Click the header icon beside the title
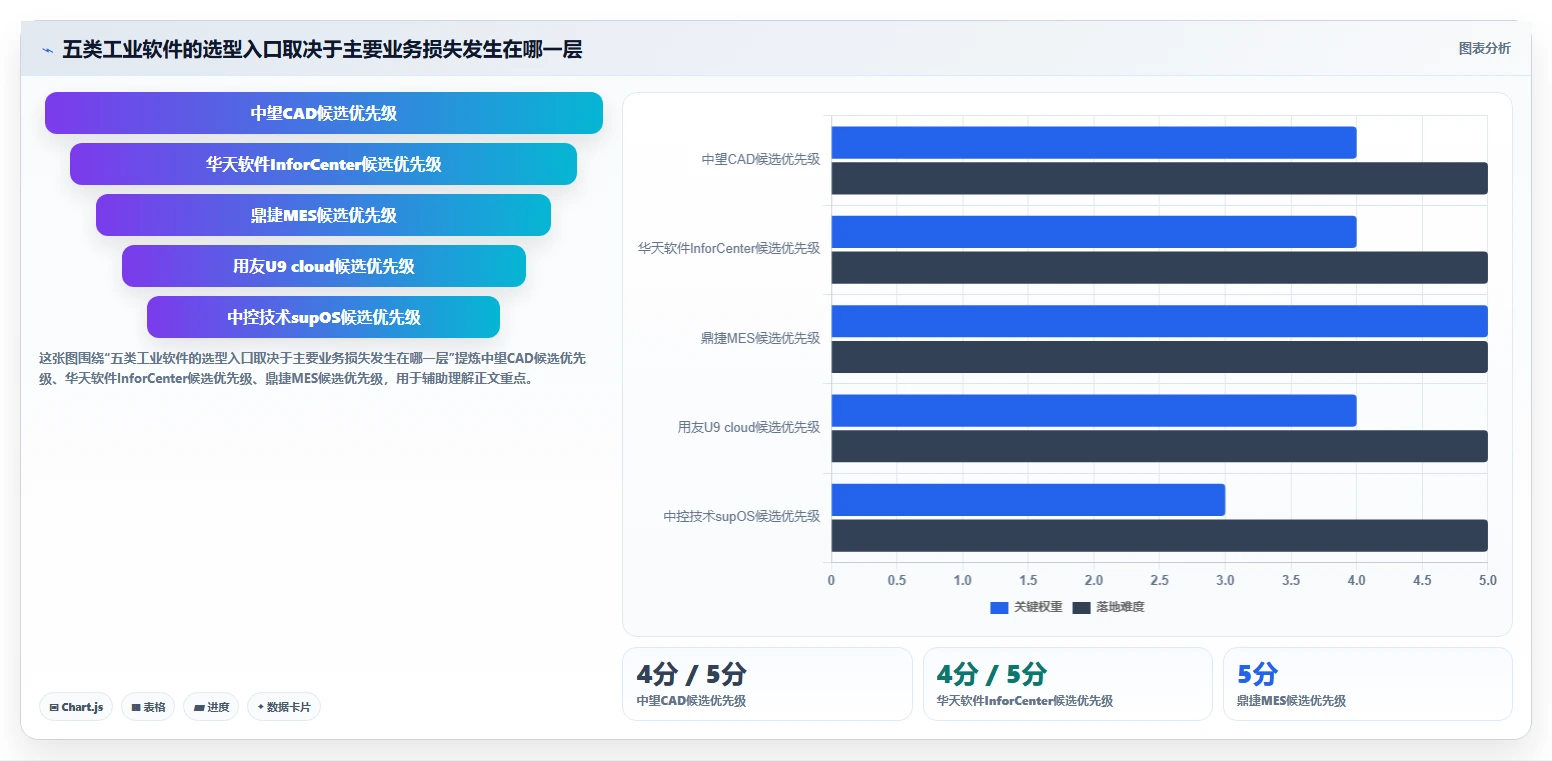The height and width of the screenshot is (761, 1552). click(47, 49)
